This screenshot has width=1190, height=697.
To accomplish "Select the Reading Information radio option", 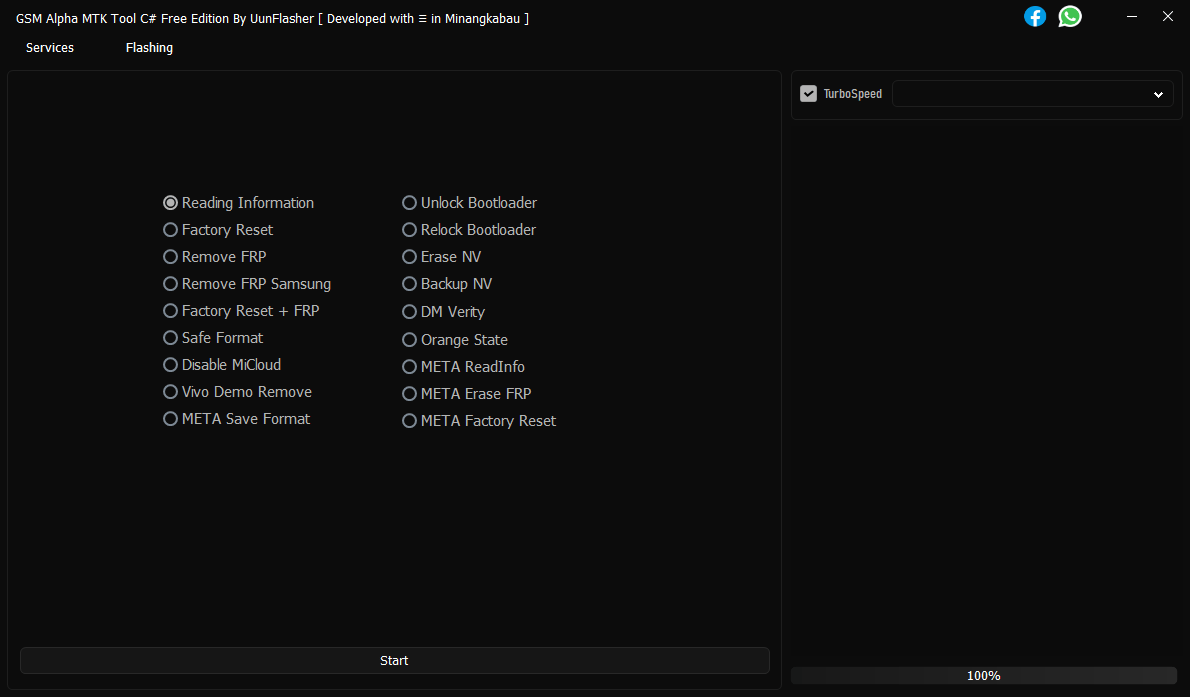I will point(171,203).
